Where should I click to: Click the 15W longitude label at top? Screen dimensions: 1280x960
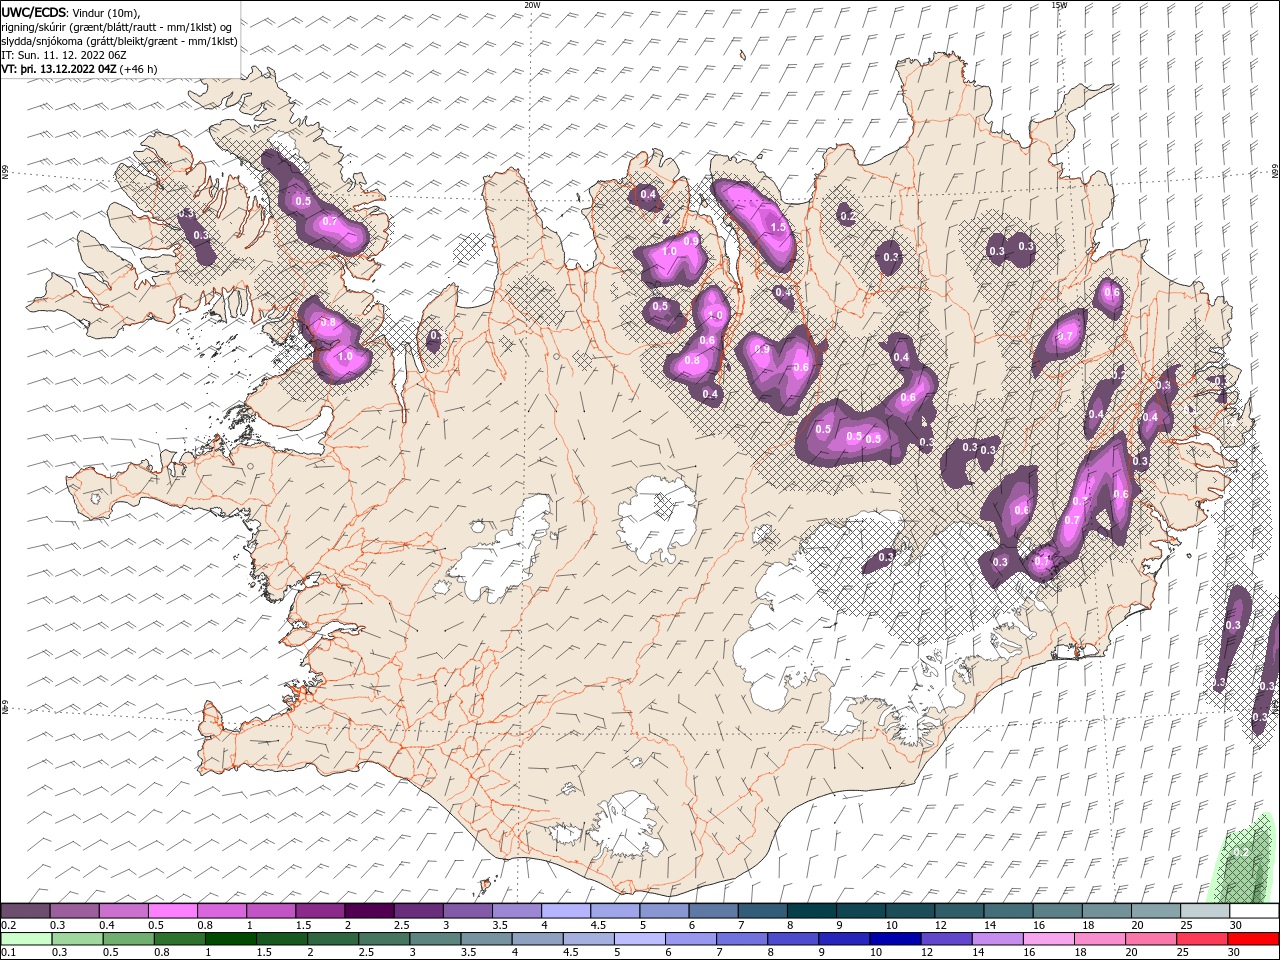click(1059, 5)
